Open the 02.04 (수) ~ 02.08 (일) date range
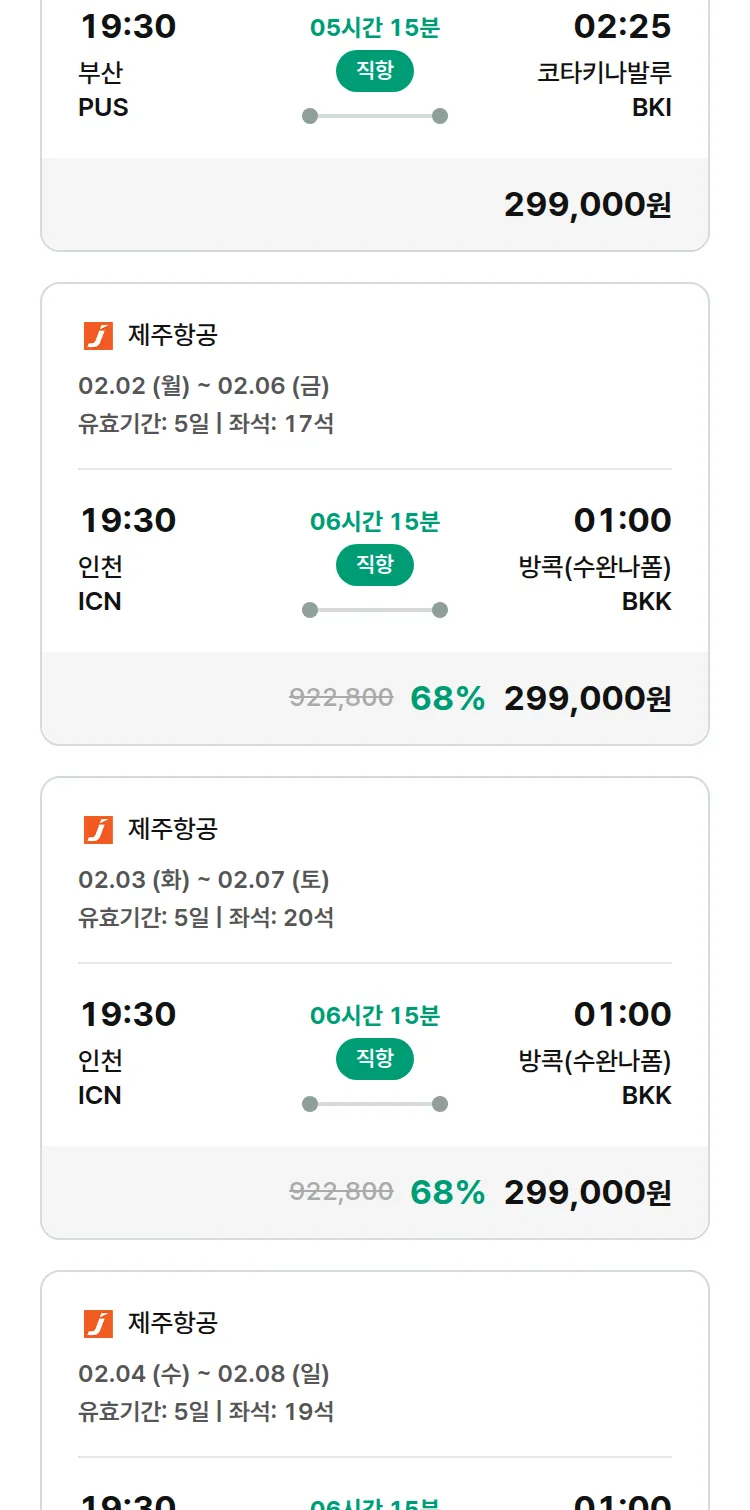 coord(204,1374)
